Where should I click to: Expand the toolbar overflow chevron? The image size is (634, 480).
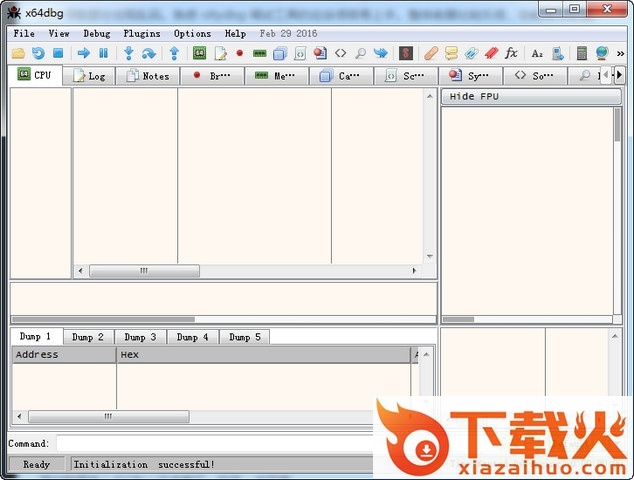pyautogui.click(x=620, y=53)
